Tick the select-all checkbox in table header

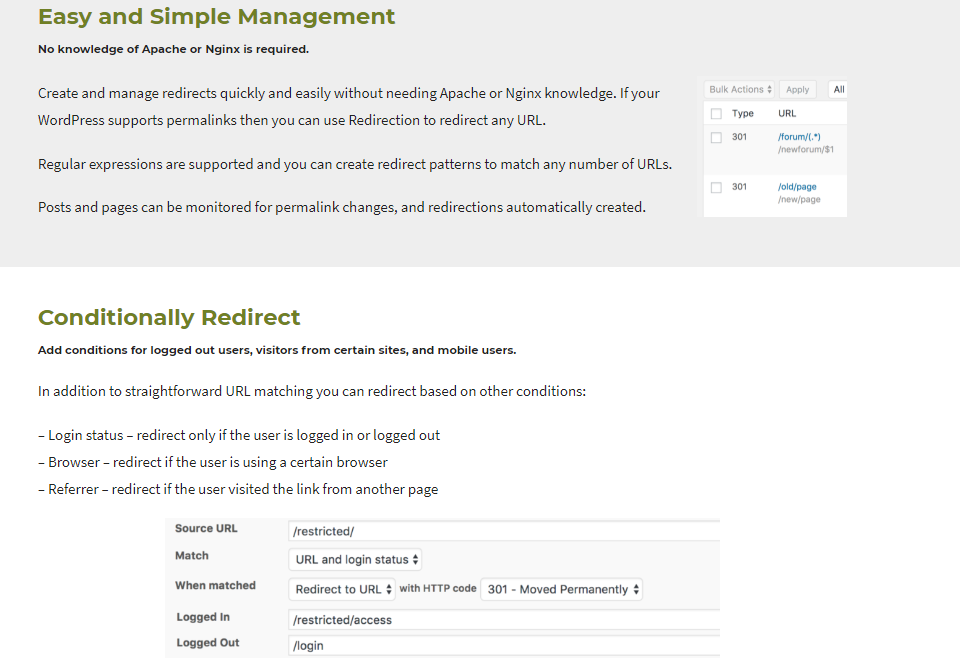716,114
